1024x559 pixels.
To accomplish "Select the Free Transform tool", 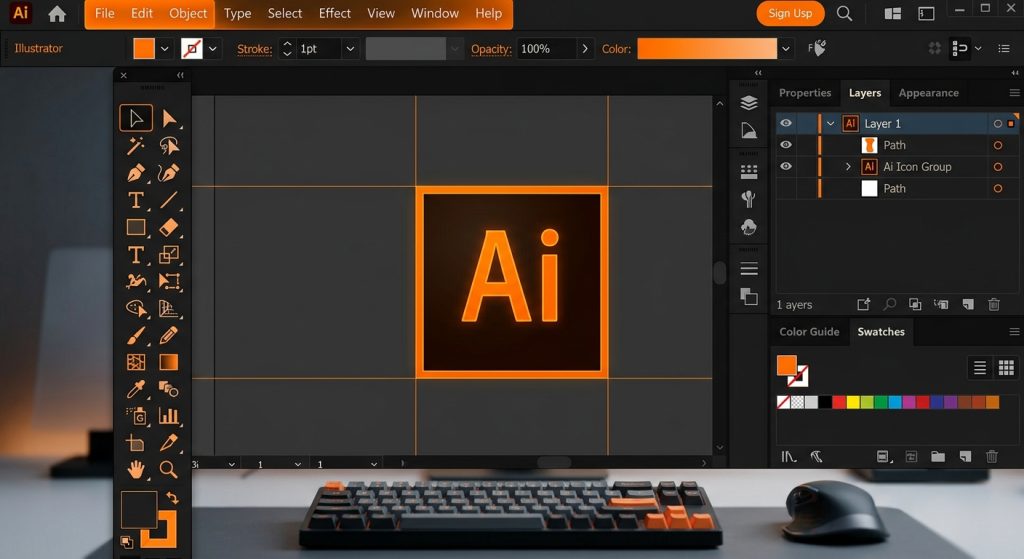I will pyautogui.click(x=169, y=281).
